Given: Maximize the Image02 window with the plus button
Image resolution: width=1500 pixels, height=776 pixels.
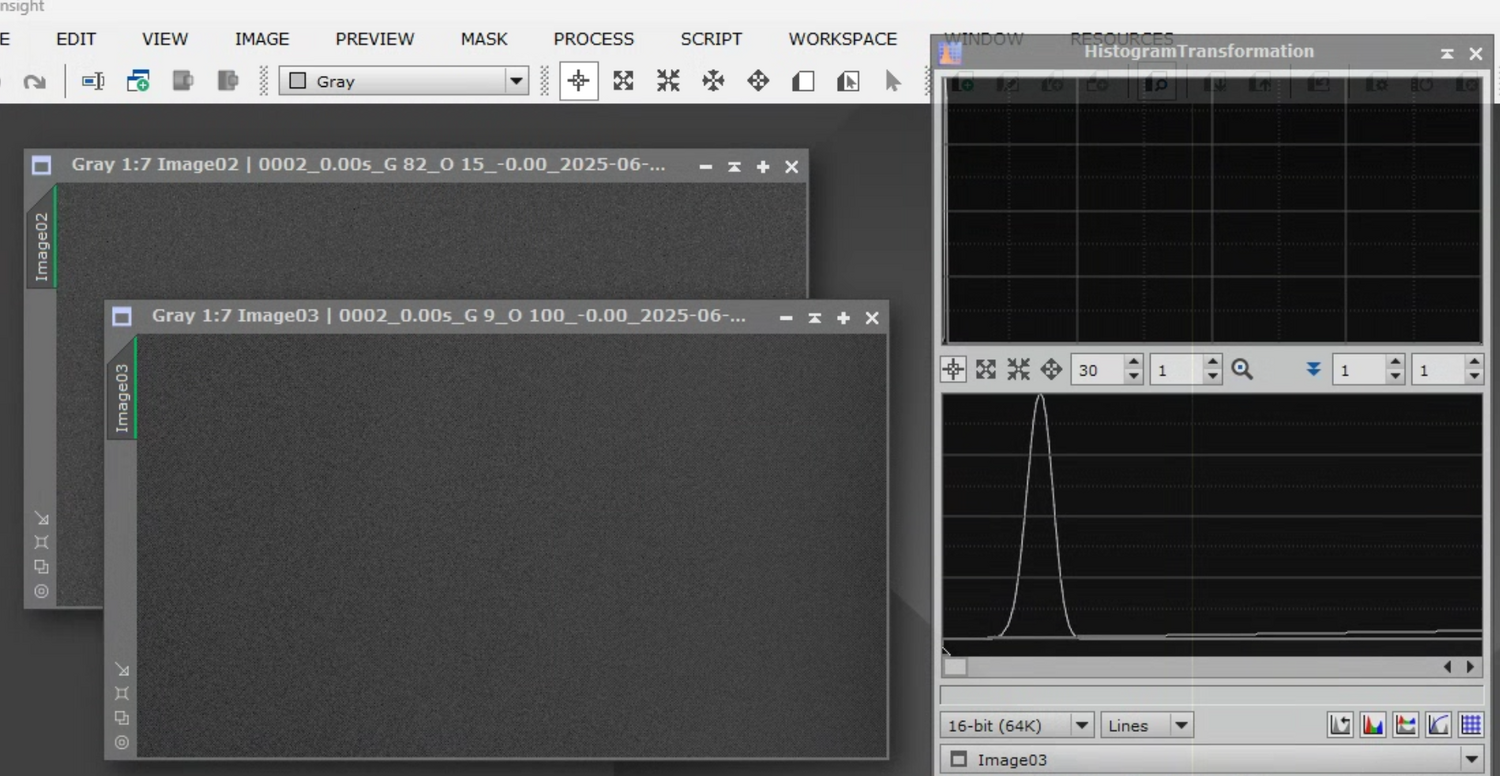Looking at the screenshot, I should click(763, 167).
